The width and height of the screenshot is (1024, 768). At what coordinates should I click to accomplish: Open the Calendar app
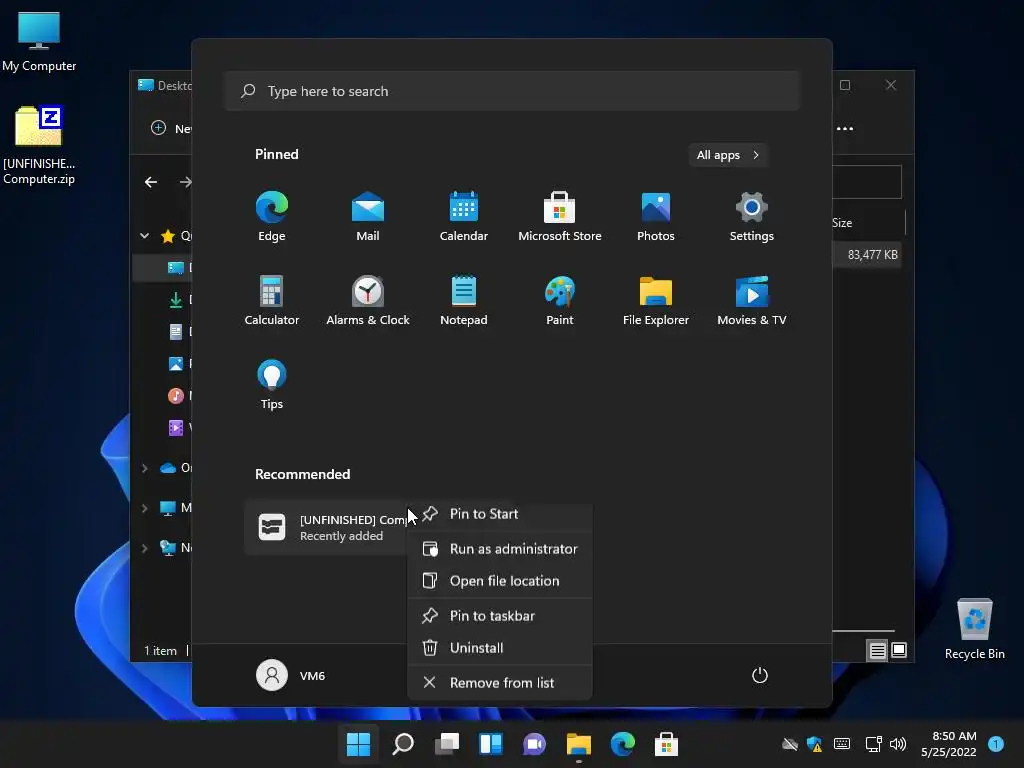click(x=464, y=217)
